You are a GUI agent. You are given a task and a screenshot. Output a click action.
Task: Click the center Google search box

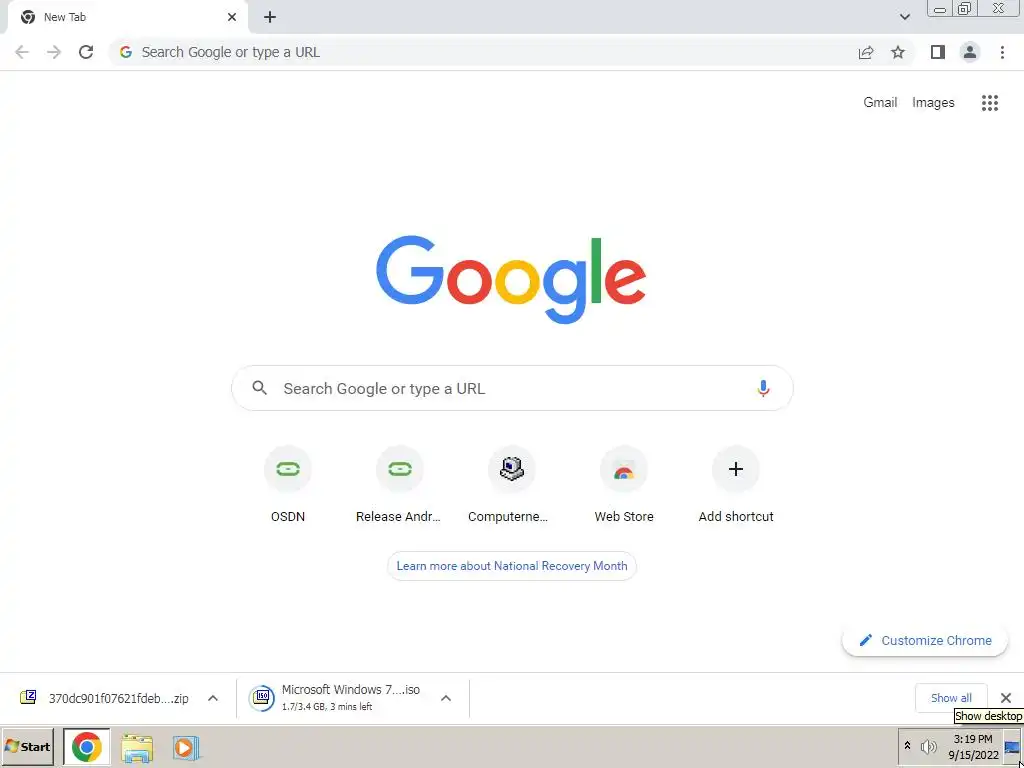coord(512,389)
